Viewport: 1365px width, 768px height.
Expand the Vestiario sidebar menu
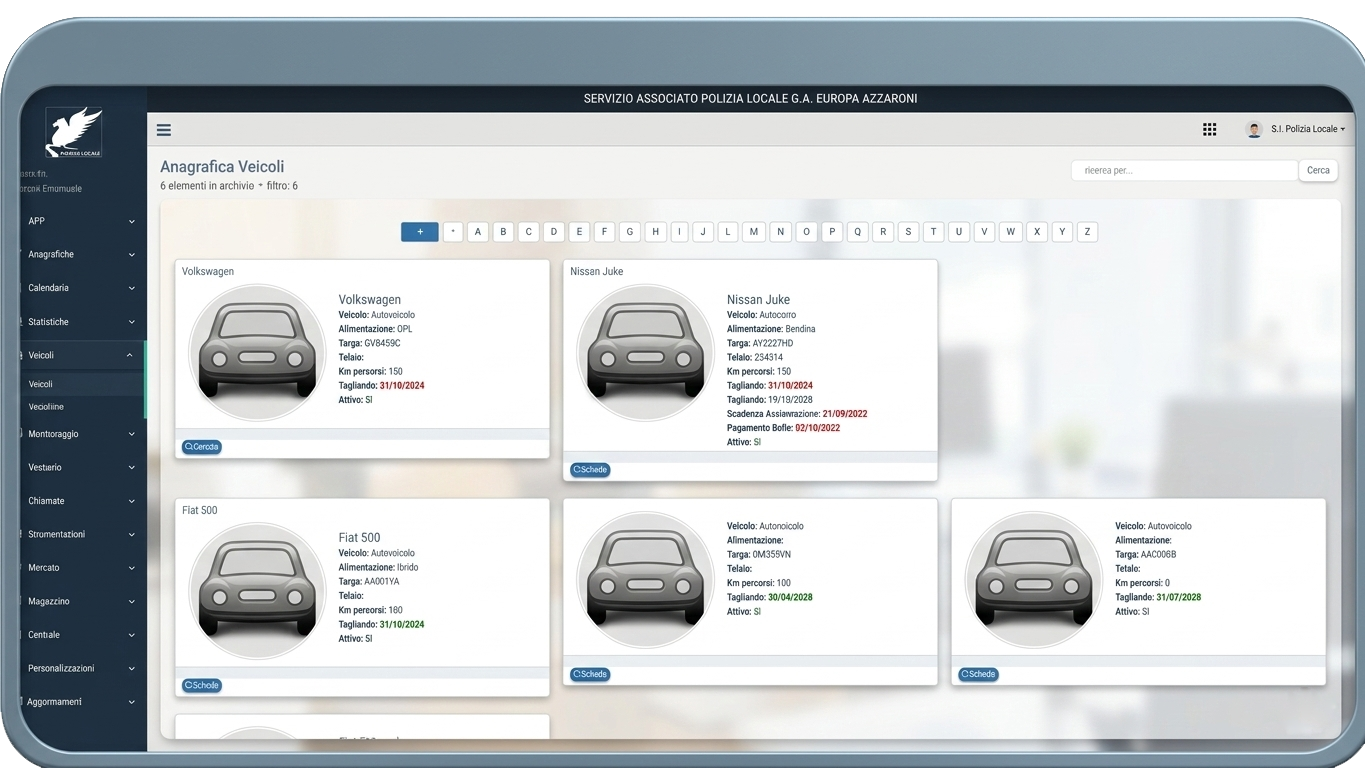click(82, 467)
